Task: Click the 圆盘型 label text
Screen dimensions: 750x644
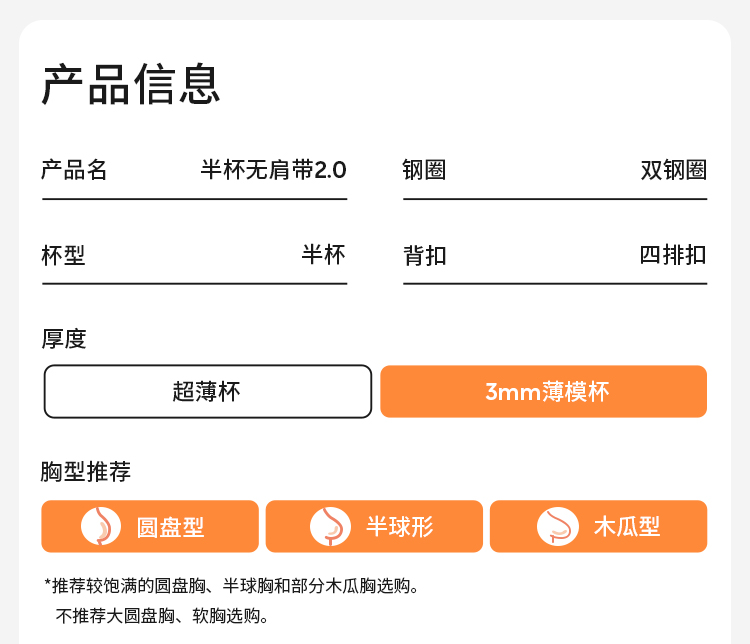Action: [x=170, y=527]
